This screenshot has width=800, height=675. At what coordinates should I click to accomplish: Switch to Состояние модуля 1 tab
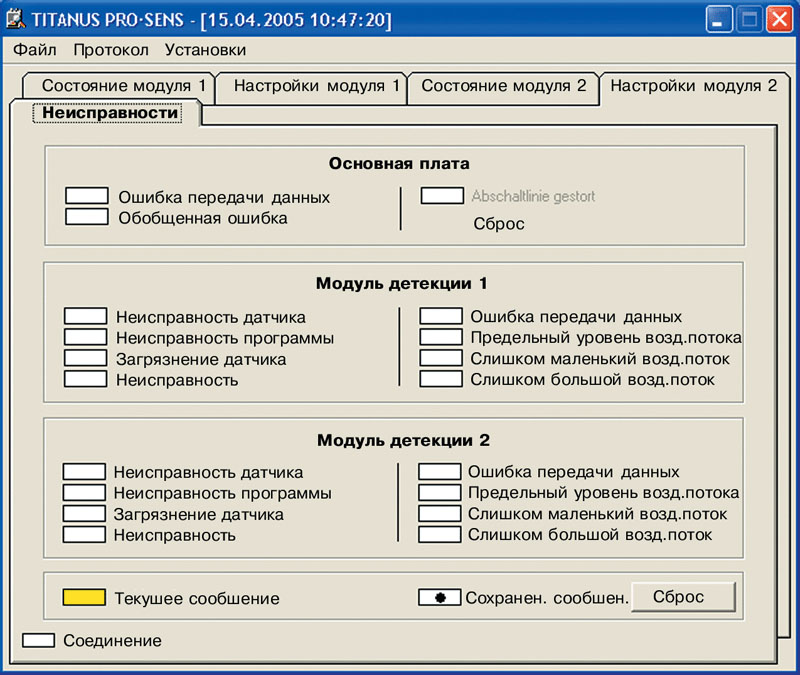(119, 86)
